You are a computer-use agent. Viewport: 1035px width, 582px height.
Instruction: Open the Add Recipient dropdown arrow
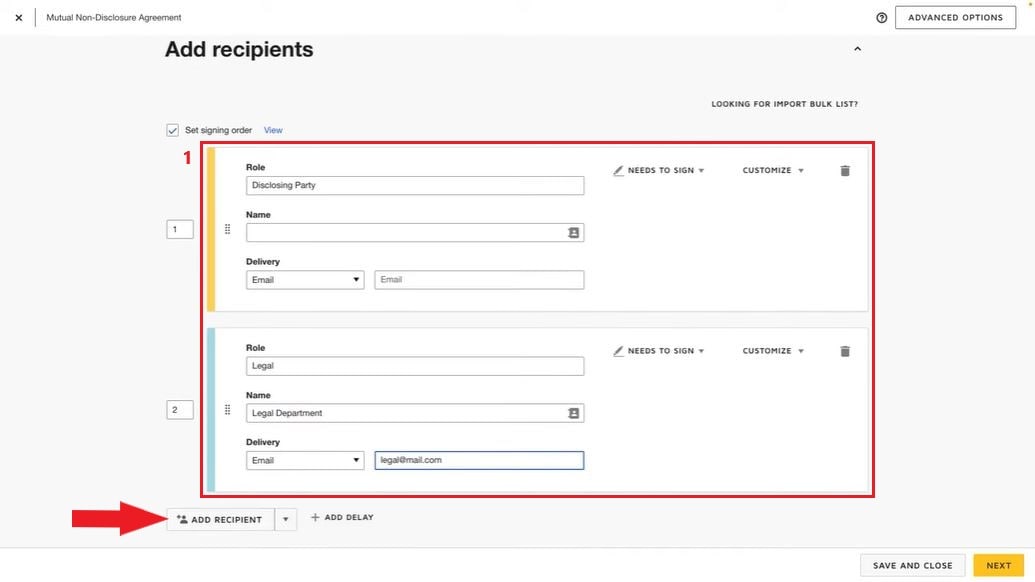coord(285,520)
